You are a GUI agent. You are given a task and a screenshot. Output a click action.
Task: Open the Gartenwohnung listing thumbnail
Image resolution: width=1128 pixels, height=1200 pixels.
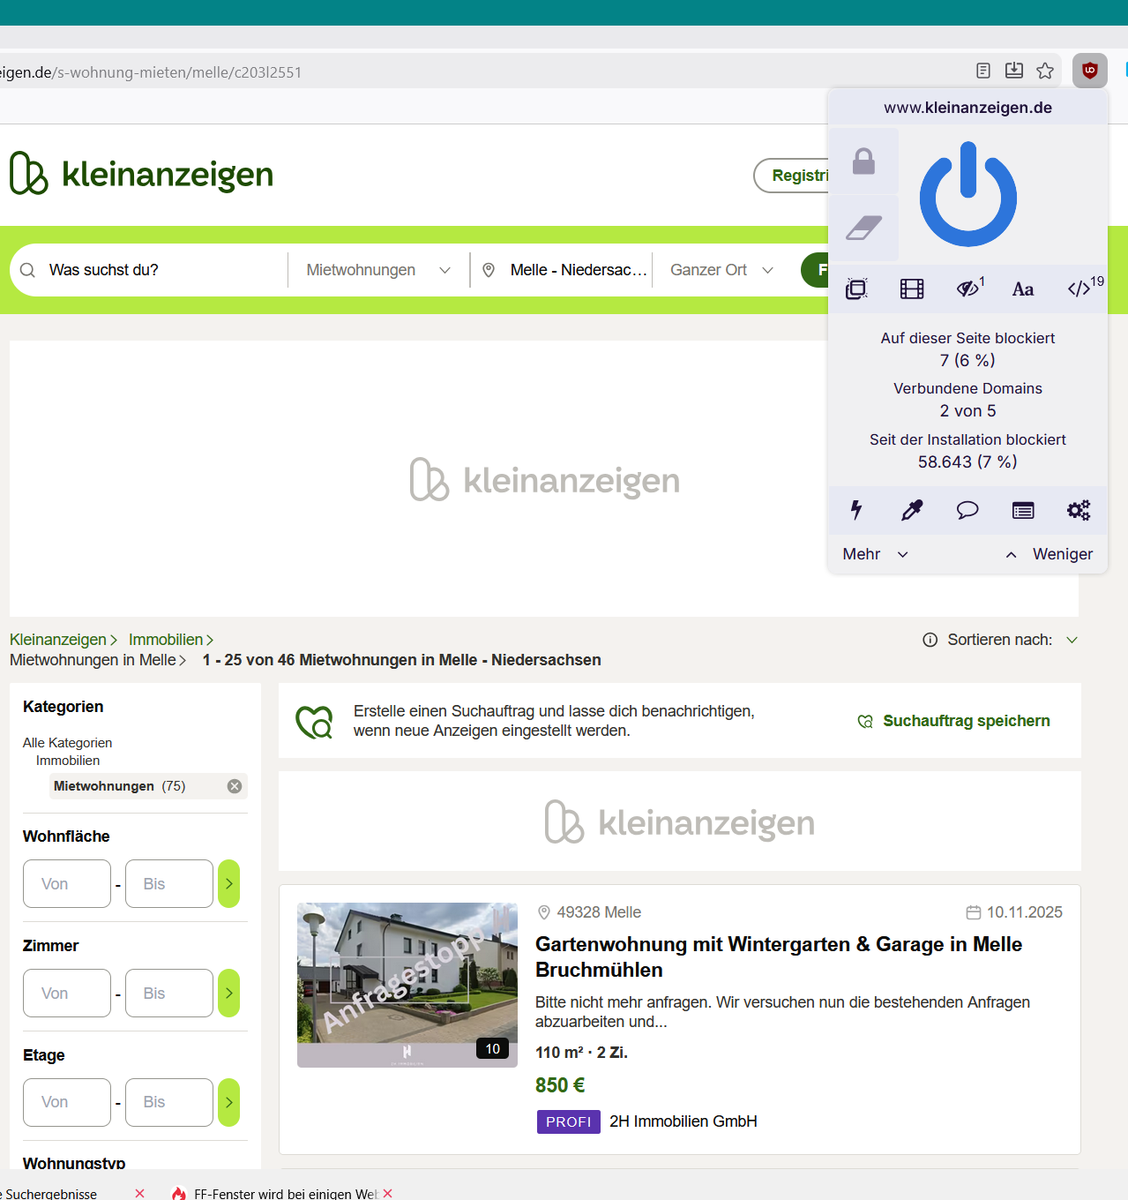(x=407, y=985)
